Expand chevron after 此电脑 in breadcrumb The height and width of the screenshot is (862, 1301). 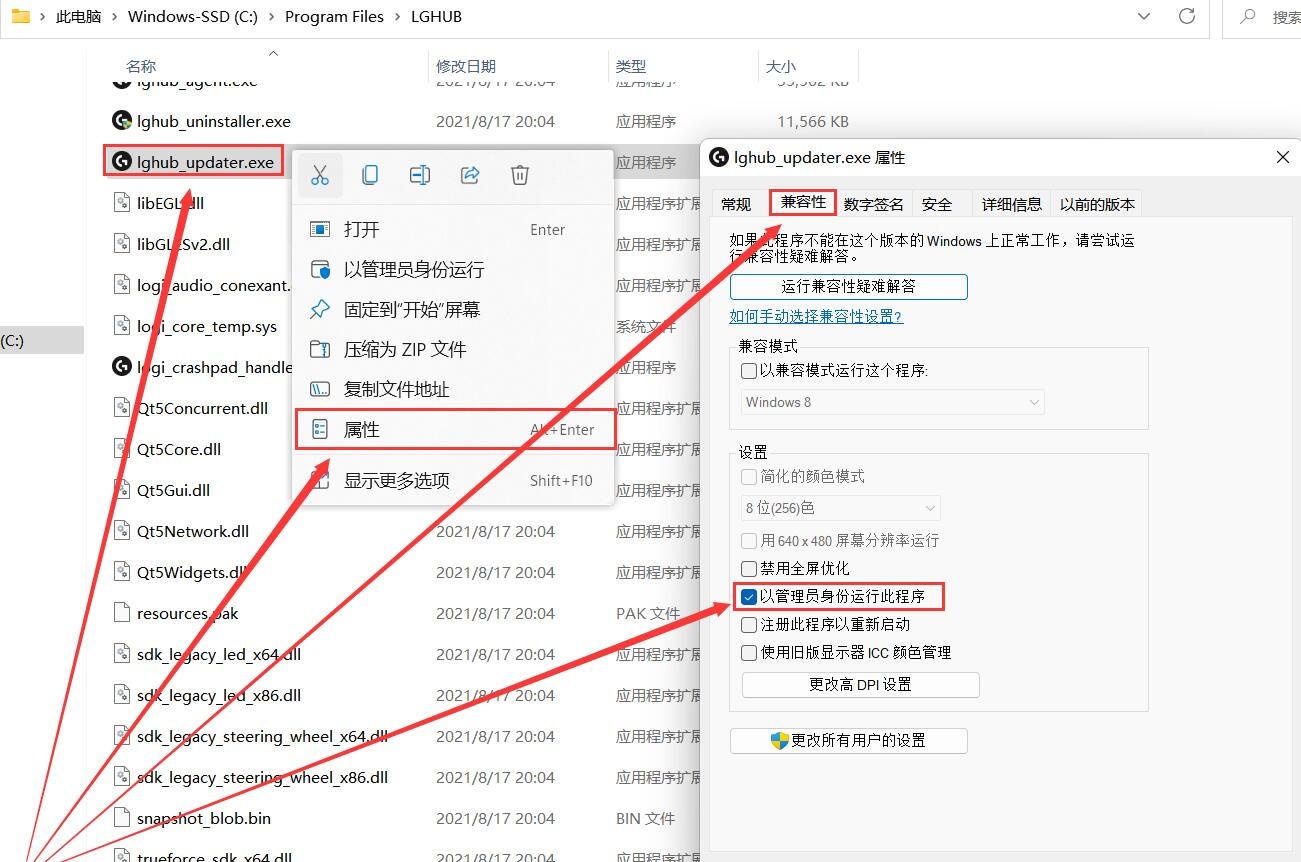point(115,17)
